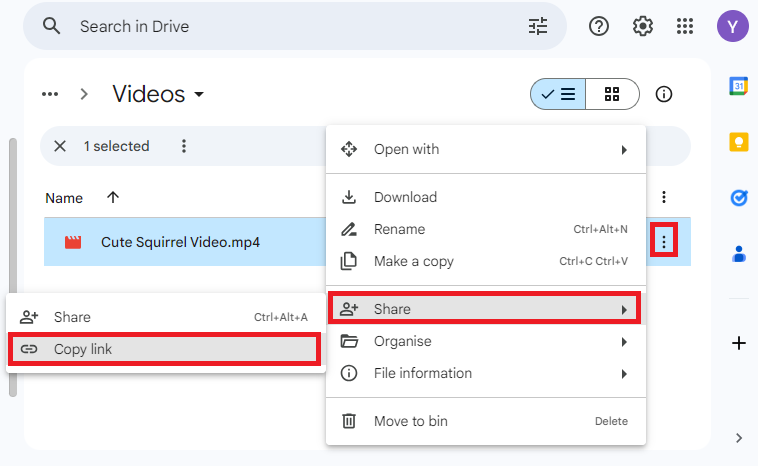758x467 pixels.
Task: Click Share with Ctrl+Alt+A in submenu
Action: tap(164, 317)
